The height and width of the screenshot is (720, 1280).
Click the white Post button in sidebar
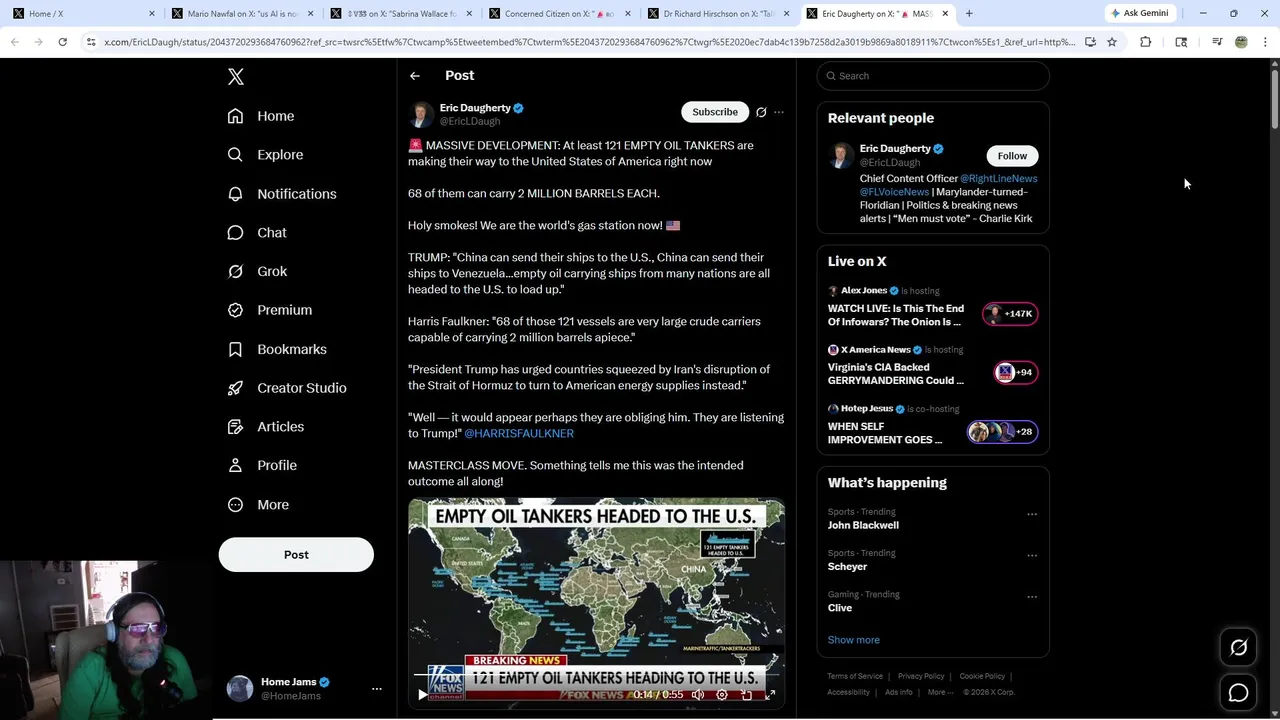tap(296, 555)
